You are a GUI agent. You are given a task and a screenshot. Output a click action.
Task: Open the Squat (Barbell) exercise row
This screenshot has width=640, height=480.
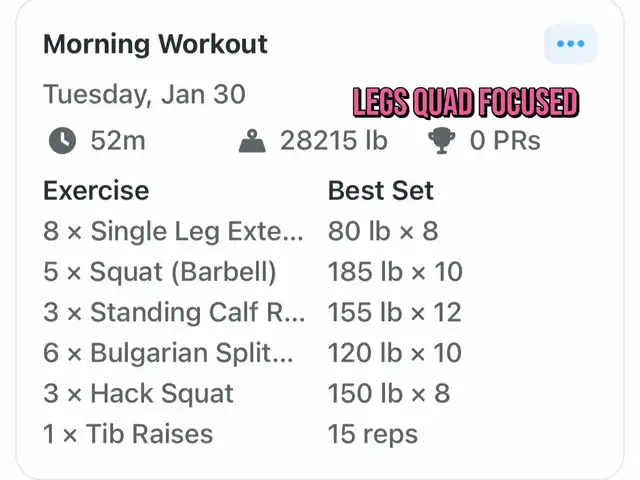pos(253,272)
